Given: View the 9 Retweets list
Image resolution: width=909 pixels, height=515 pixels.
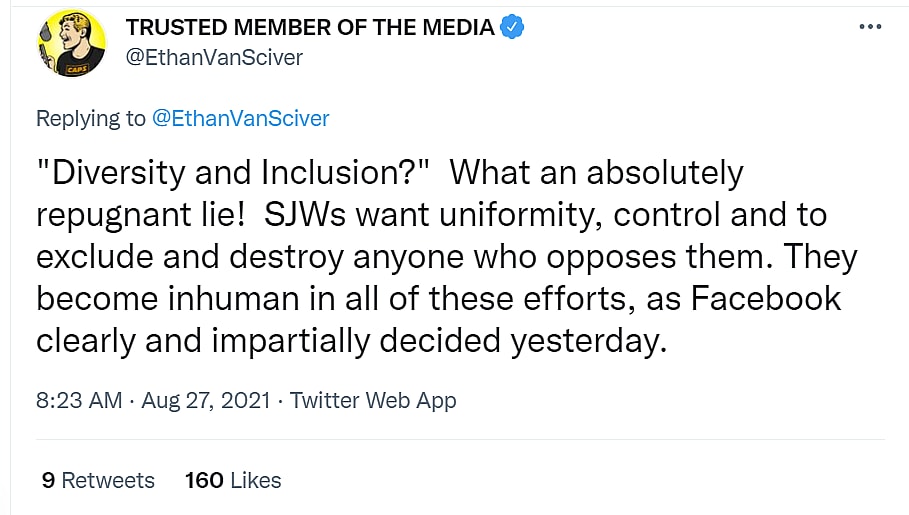Looking at the screenshot, I should (98, 480).
